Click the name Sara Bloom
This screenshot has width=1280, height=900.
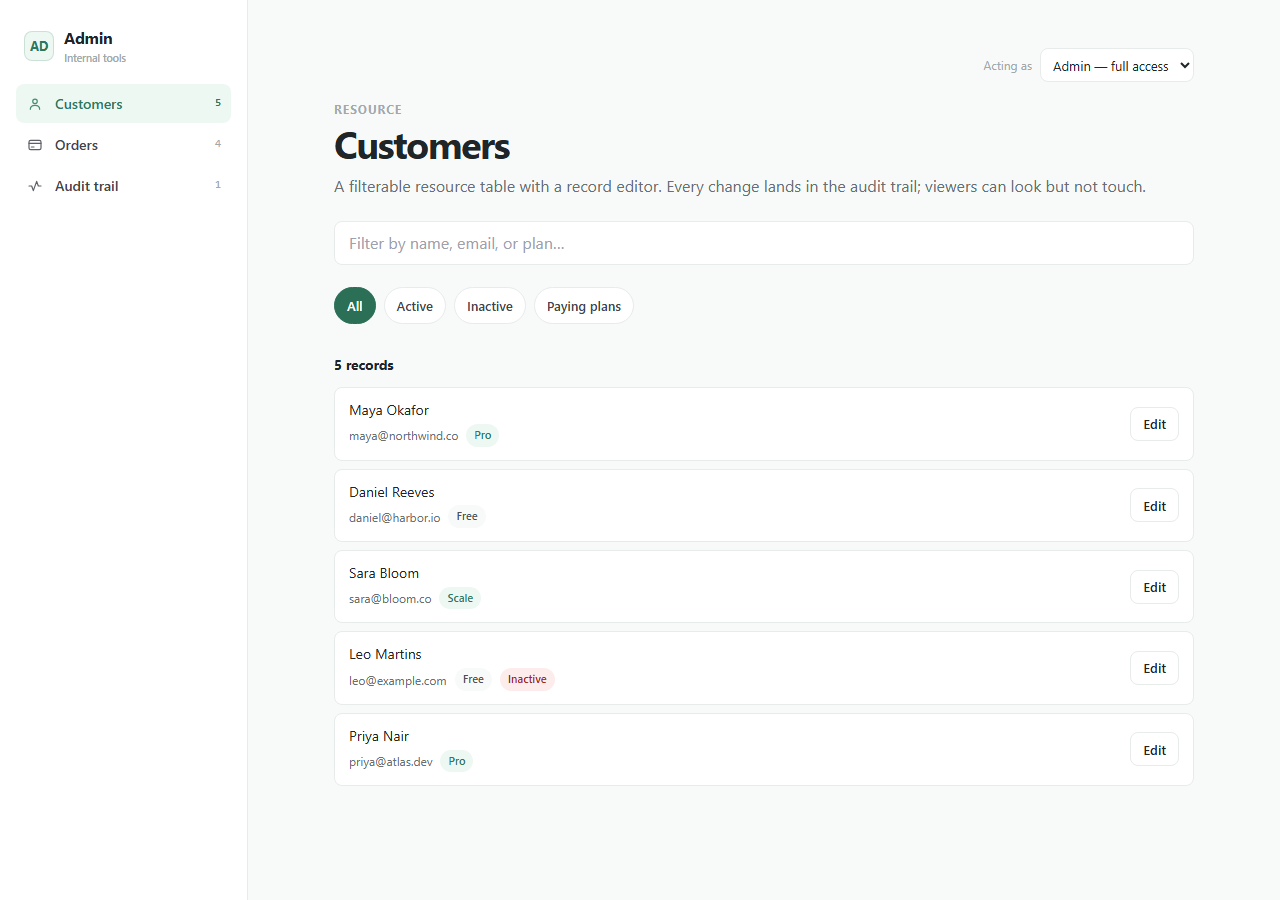(x=384, y=573)
